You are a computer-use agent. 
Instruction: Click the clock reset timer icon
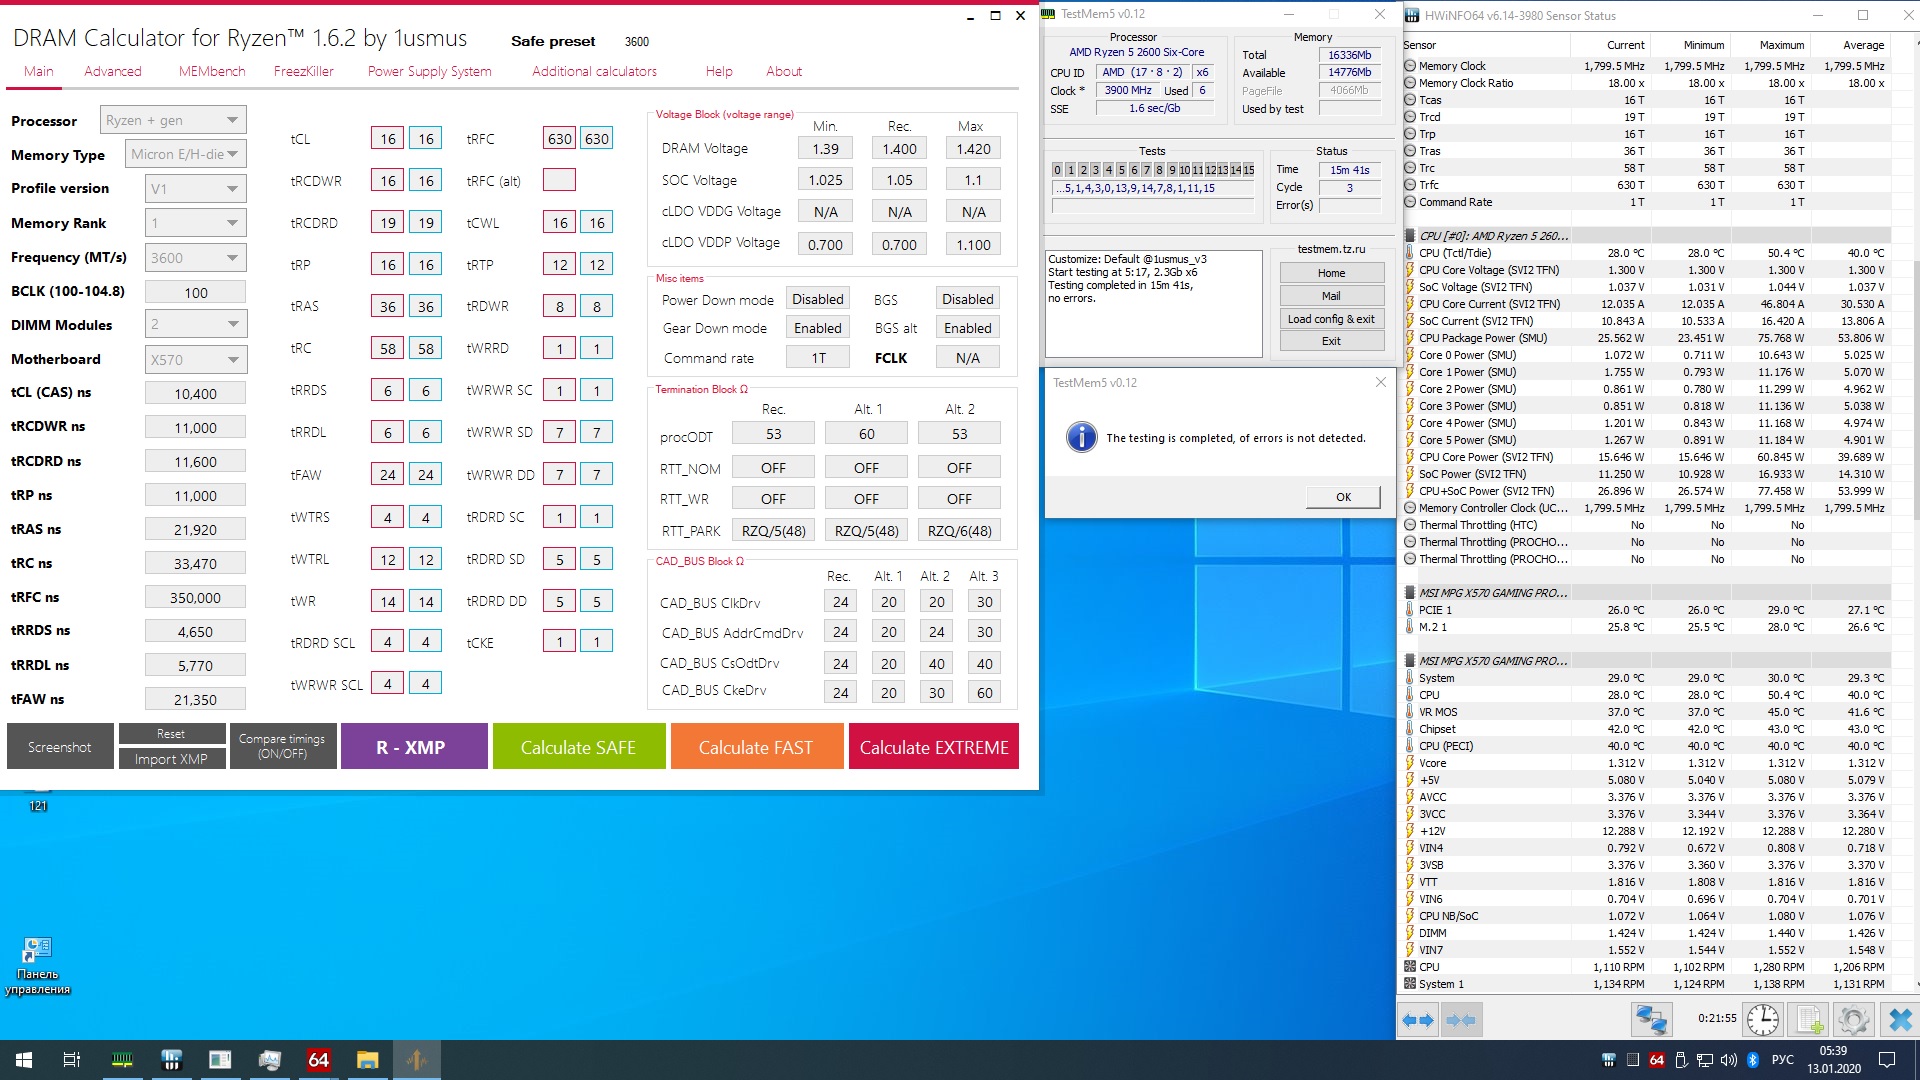(1762, 1020)
